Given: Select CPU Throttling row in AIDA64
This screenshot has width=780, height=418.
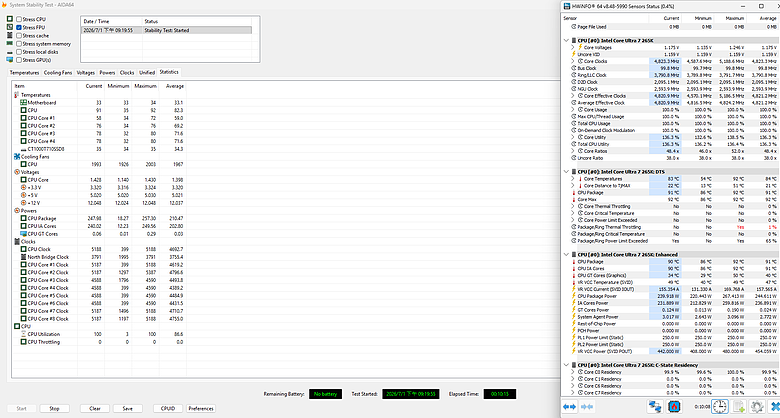Looking at the screenshot, I should [99, 342].
